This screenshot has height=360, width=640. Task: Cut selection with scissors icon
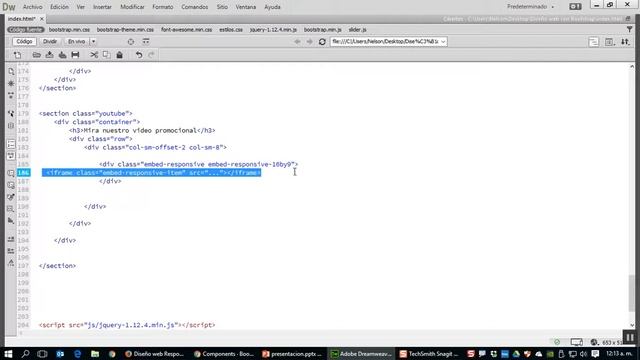[x=94, y=55]
